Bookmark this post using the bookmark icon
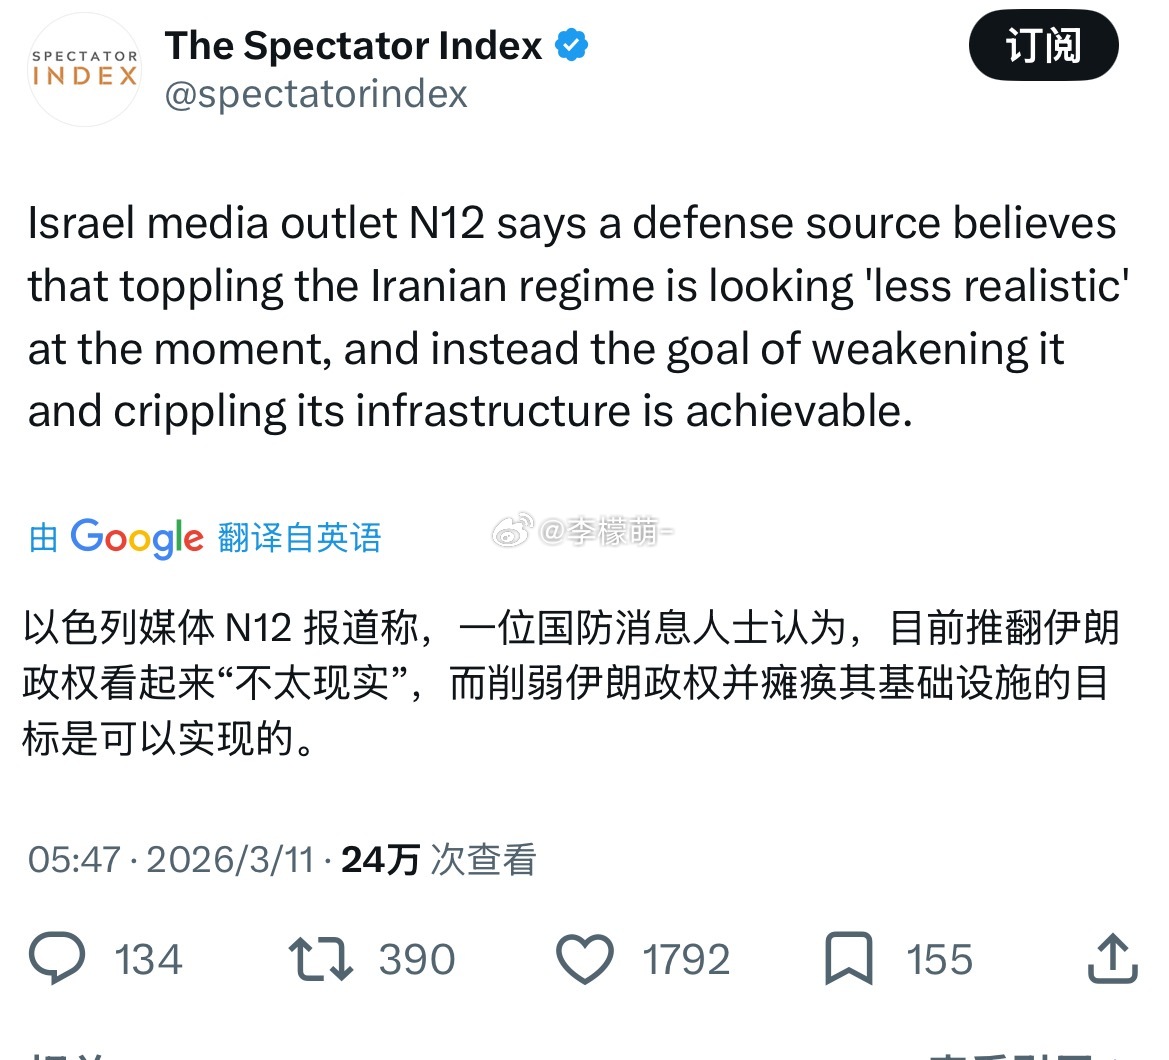The height and width of the screenshot is (1060, 1169). tap(848, 959)
